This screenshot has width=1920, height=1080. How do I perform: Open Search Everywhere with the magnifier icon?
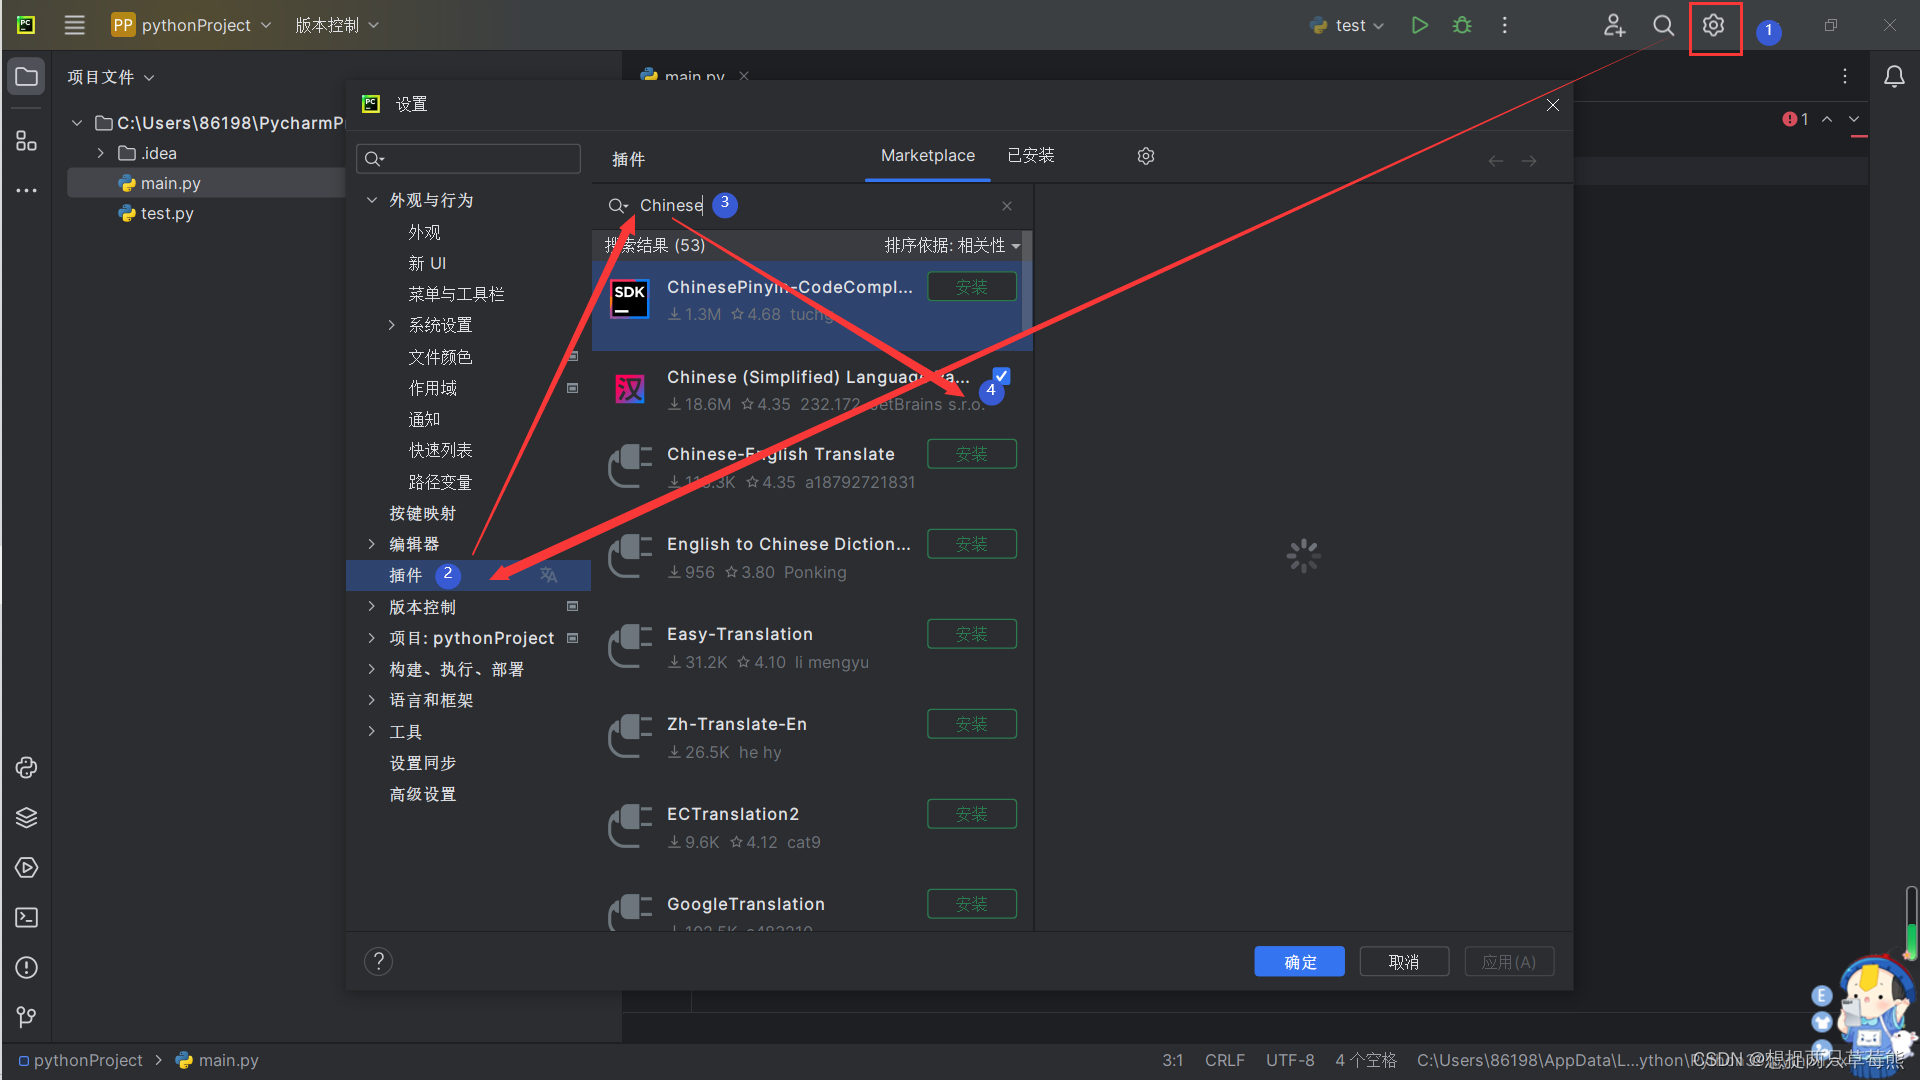tap(1663, 25)
